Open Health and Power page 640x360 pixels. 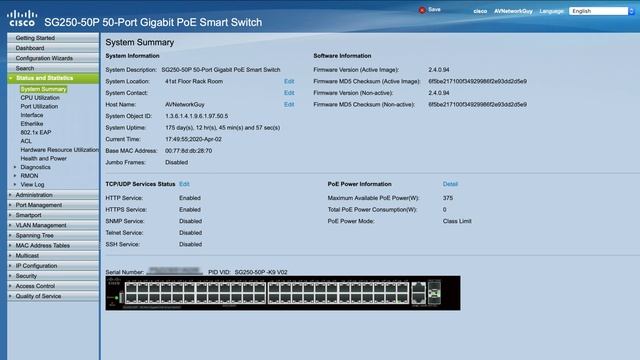tap(44, 158)
